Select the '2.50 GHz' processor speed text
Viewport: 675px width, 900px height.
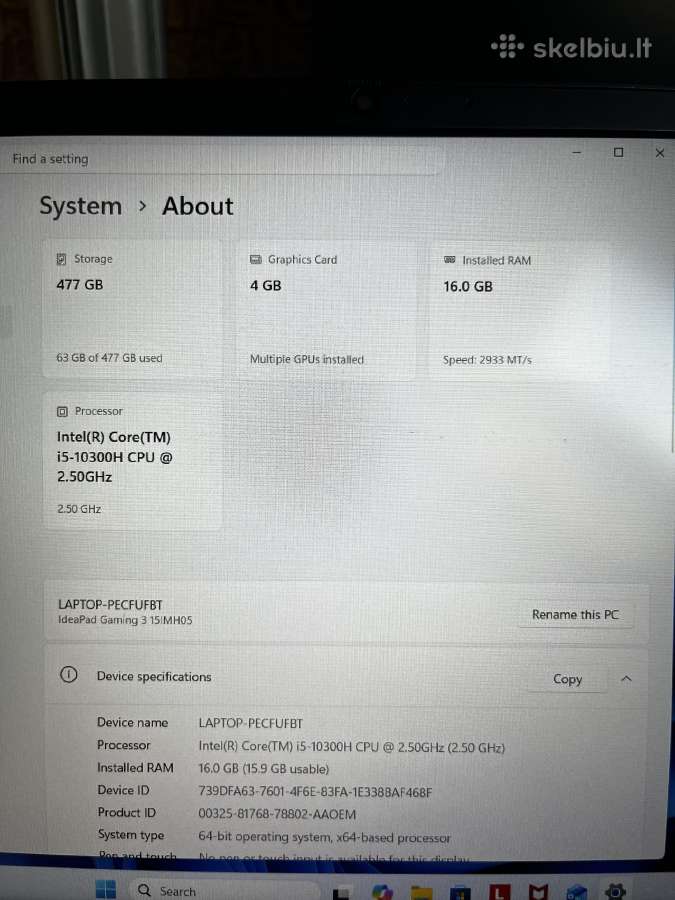[x=79, y=509]
